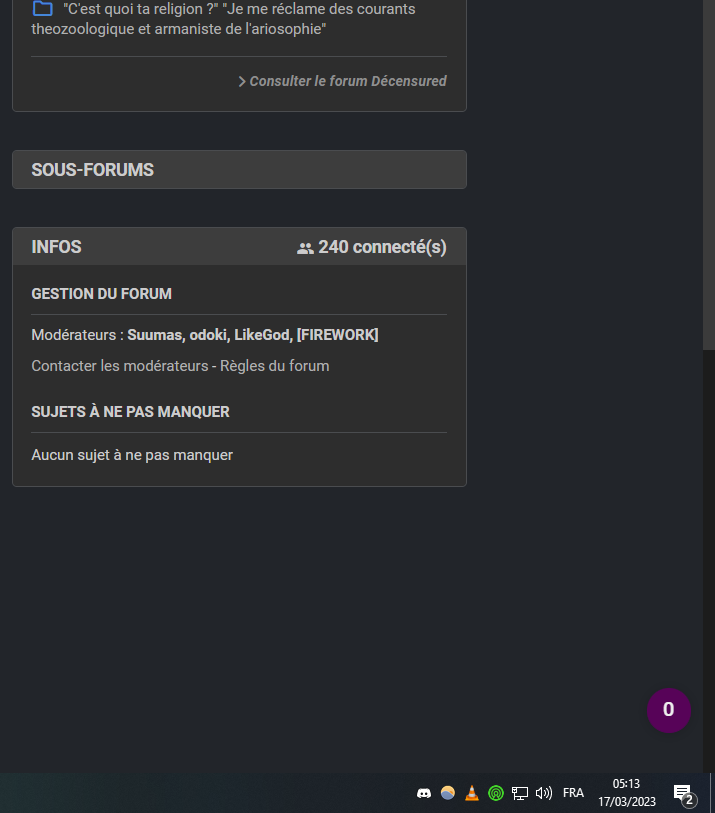Click the volume speaker tray icon
The width and height of the screenshot is (715, 813).
click(544, 793)
